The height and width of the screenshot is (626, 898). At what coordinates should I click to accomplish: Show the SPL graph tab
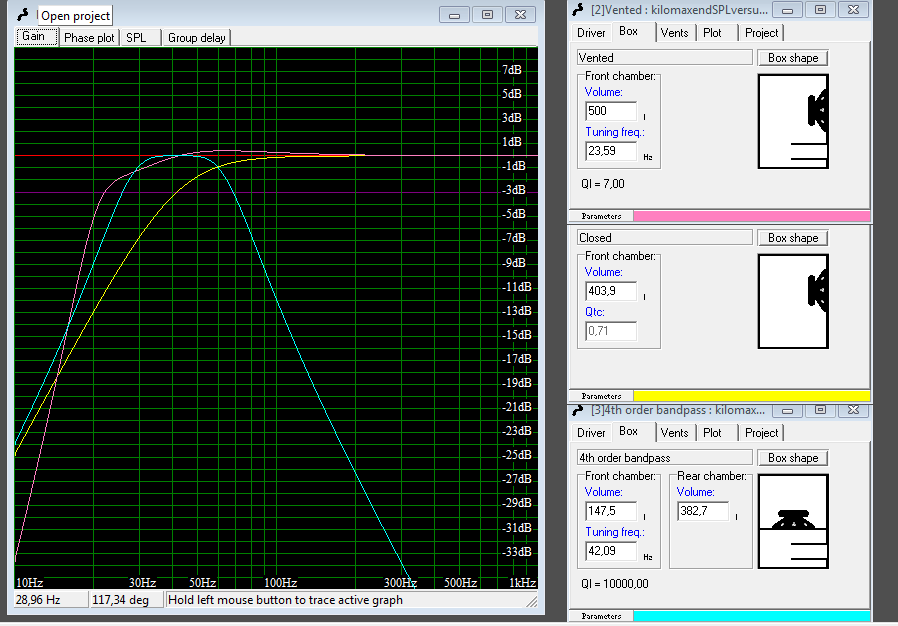136,38
